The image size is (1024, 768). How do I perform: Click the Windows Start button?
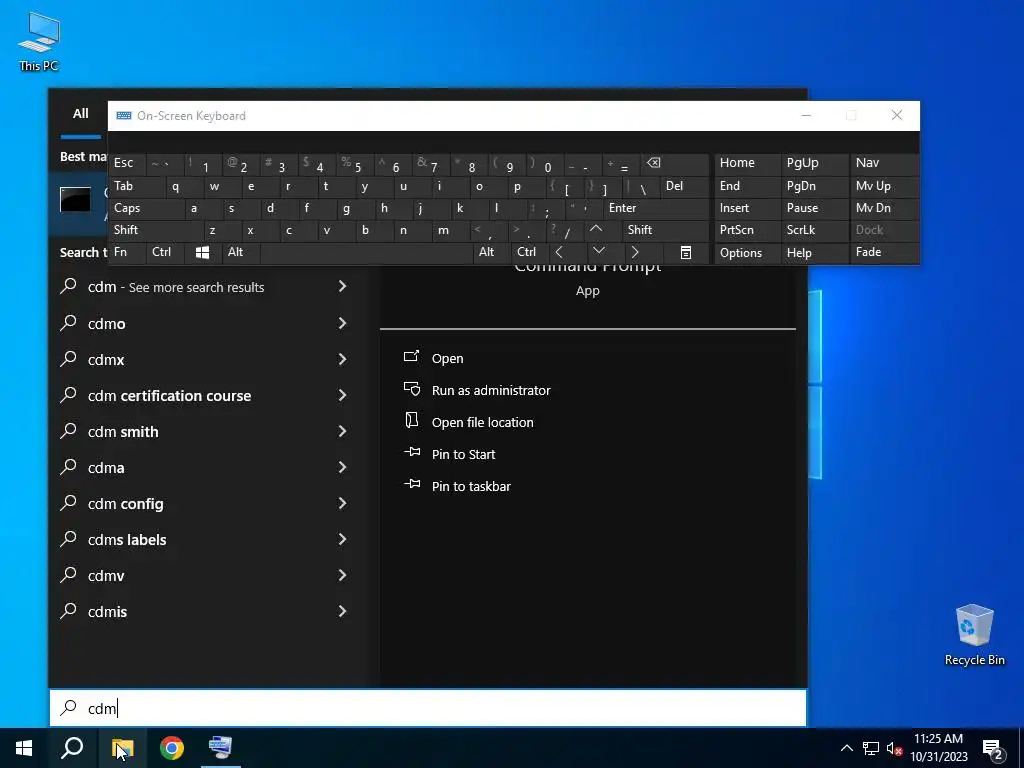click(24, 748)
